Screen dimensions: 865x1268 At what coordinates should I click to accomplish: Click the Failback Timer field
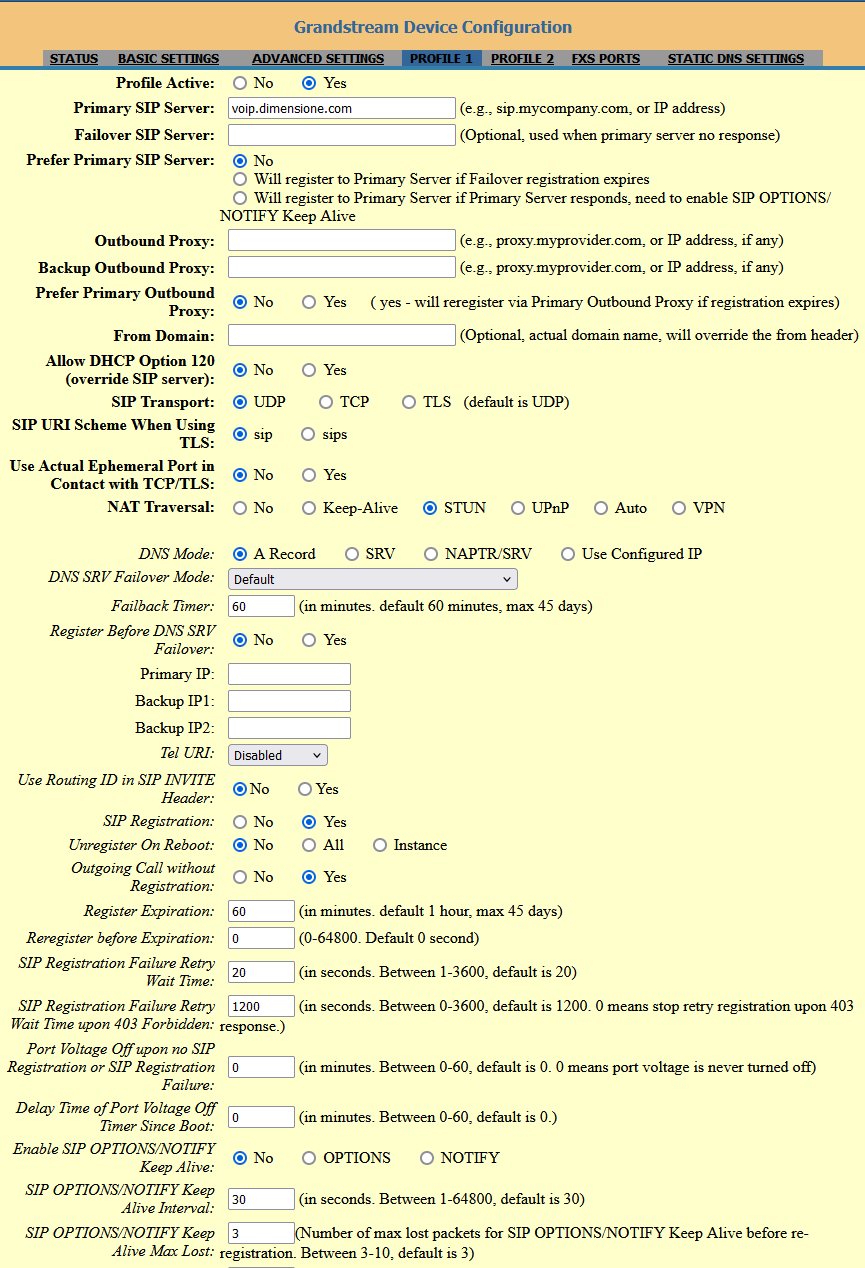tap(262, 606)
